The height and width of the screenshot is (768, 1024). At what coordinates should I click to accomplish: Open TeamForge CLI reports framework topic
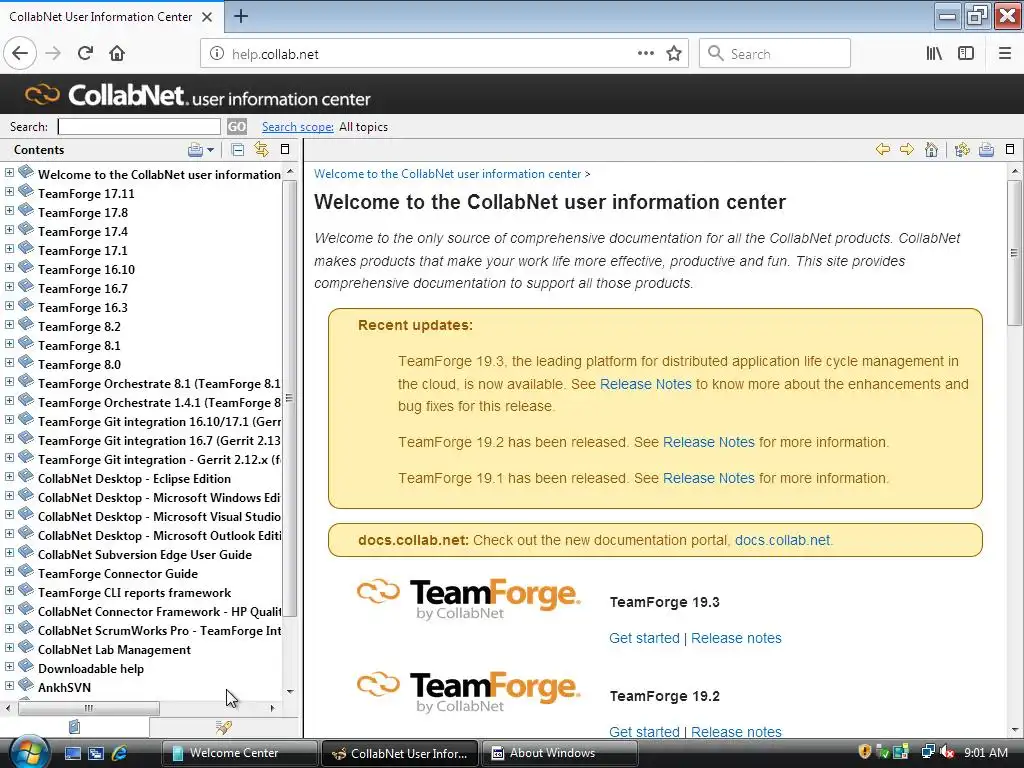[135, 592]
